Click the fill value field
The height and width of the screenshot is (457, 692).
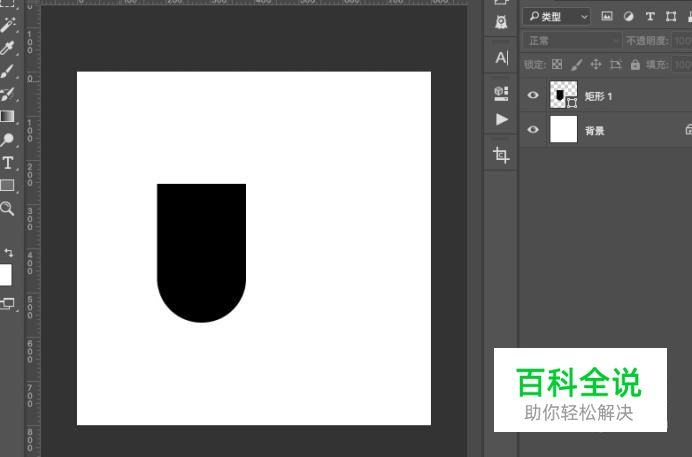click(x=682, y=65)
